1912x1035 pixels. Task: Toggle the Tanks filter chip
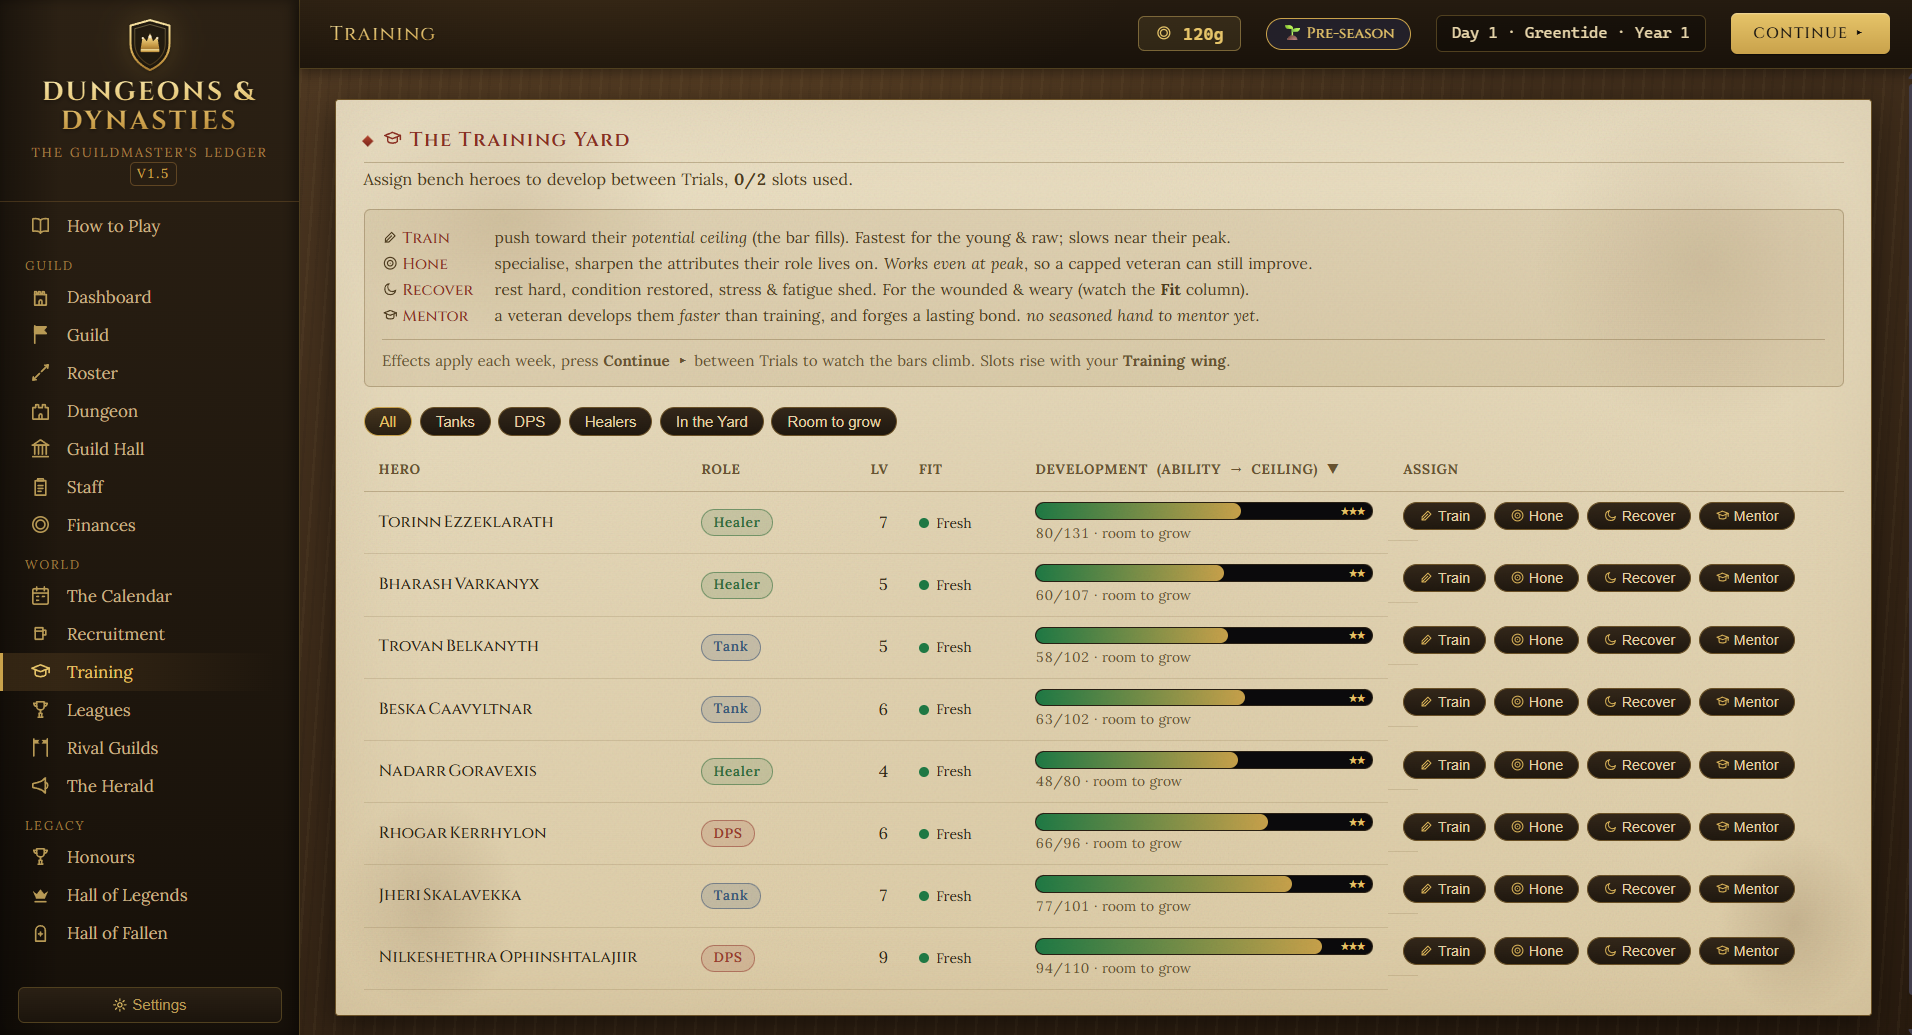tap(455, 422)
